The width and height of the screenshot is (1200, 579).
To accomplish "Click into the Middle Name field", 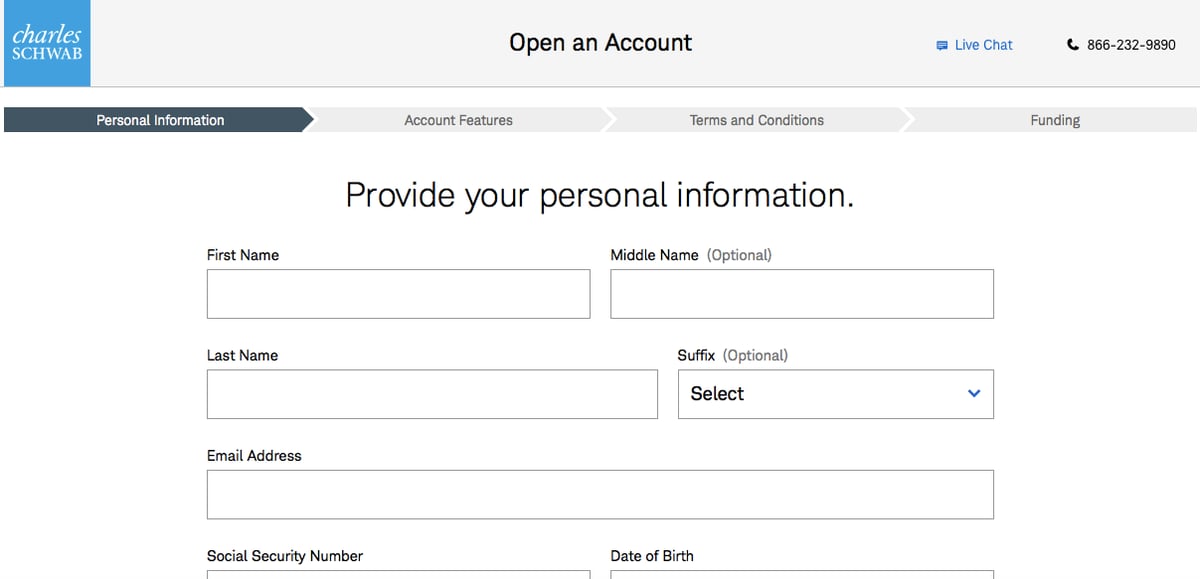I will (x=801, y=294).
